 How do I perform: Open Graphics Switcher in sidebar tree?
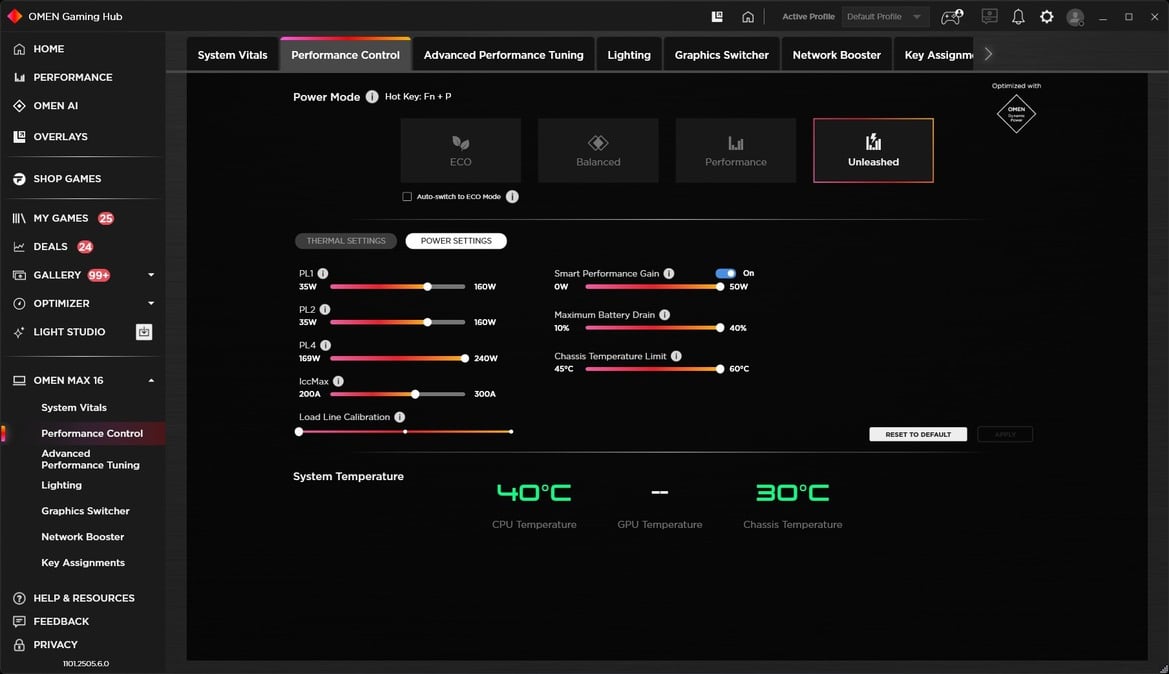pos(85,511)
